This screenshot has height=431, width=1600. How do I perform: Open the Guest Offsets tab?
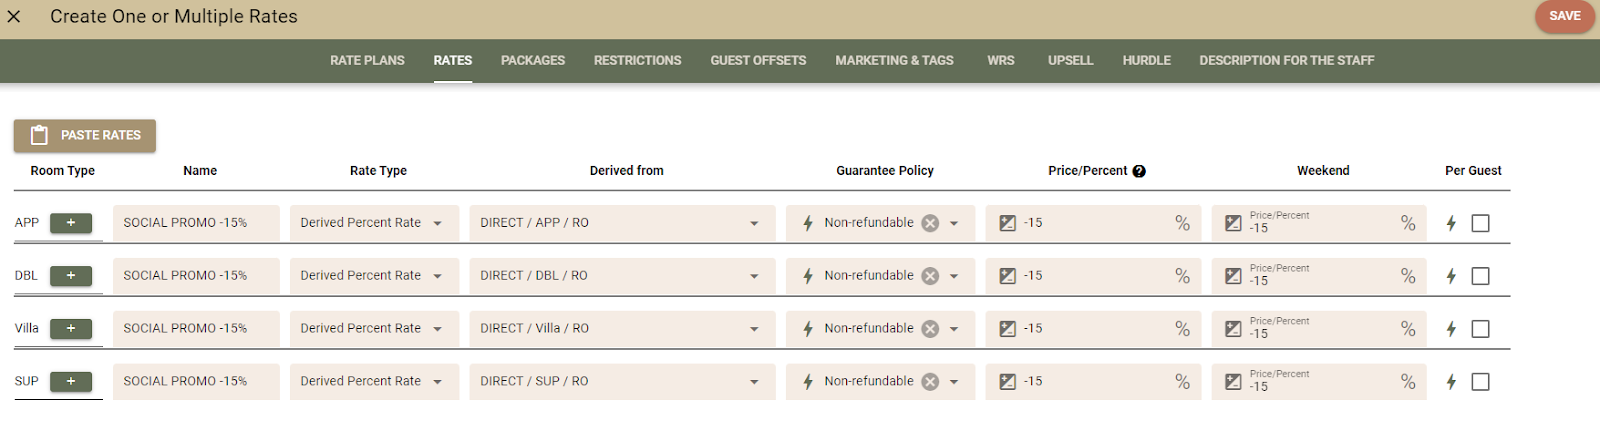(758, 61)
